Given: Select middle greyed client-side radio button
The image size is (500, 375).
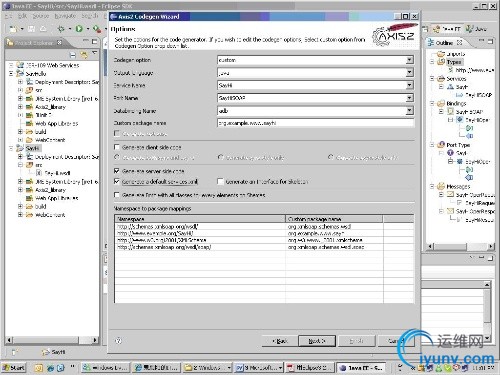Looking at the screenshot, I should [x=220, y=157].
